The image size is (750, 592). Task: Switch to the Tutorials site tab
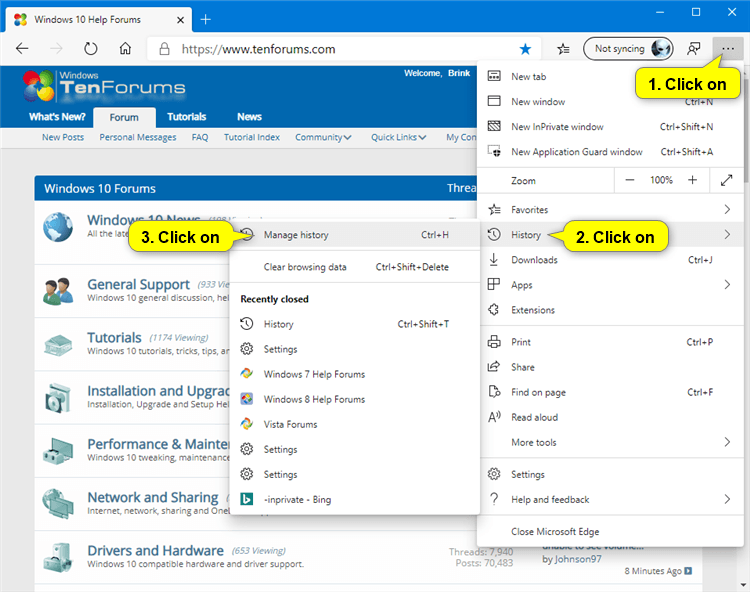187,117
